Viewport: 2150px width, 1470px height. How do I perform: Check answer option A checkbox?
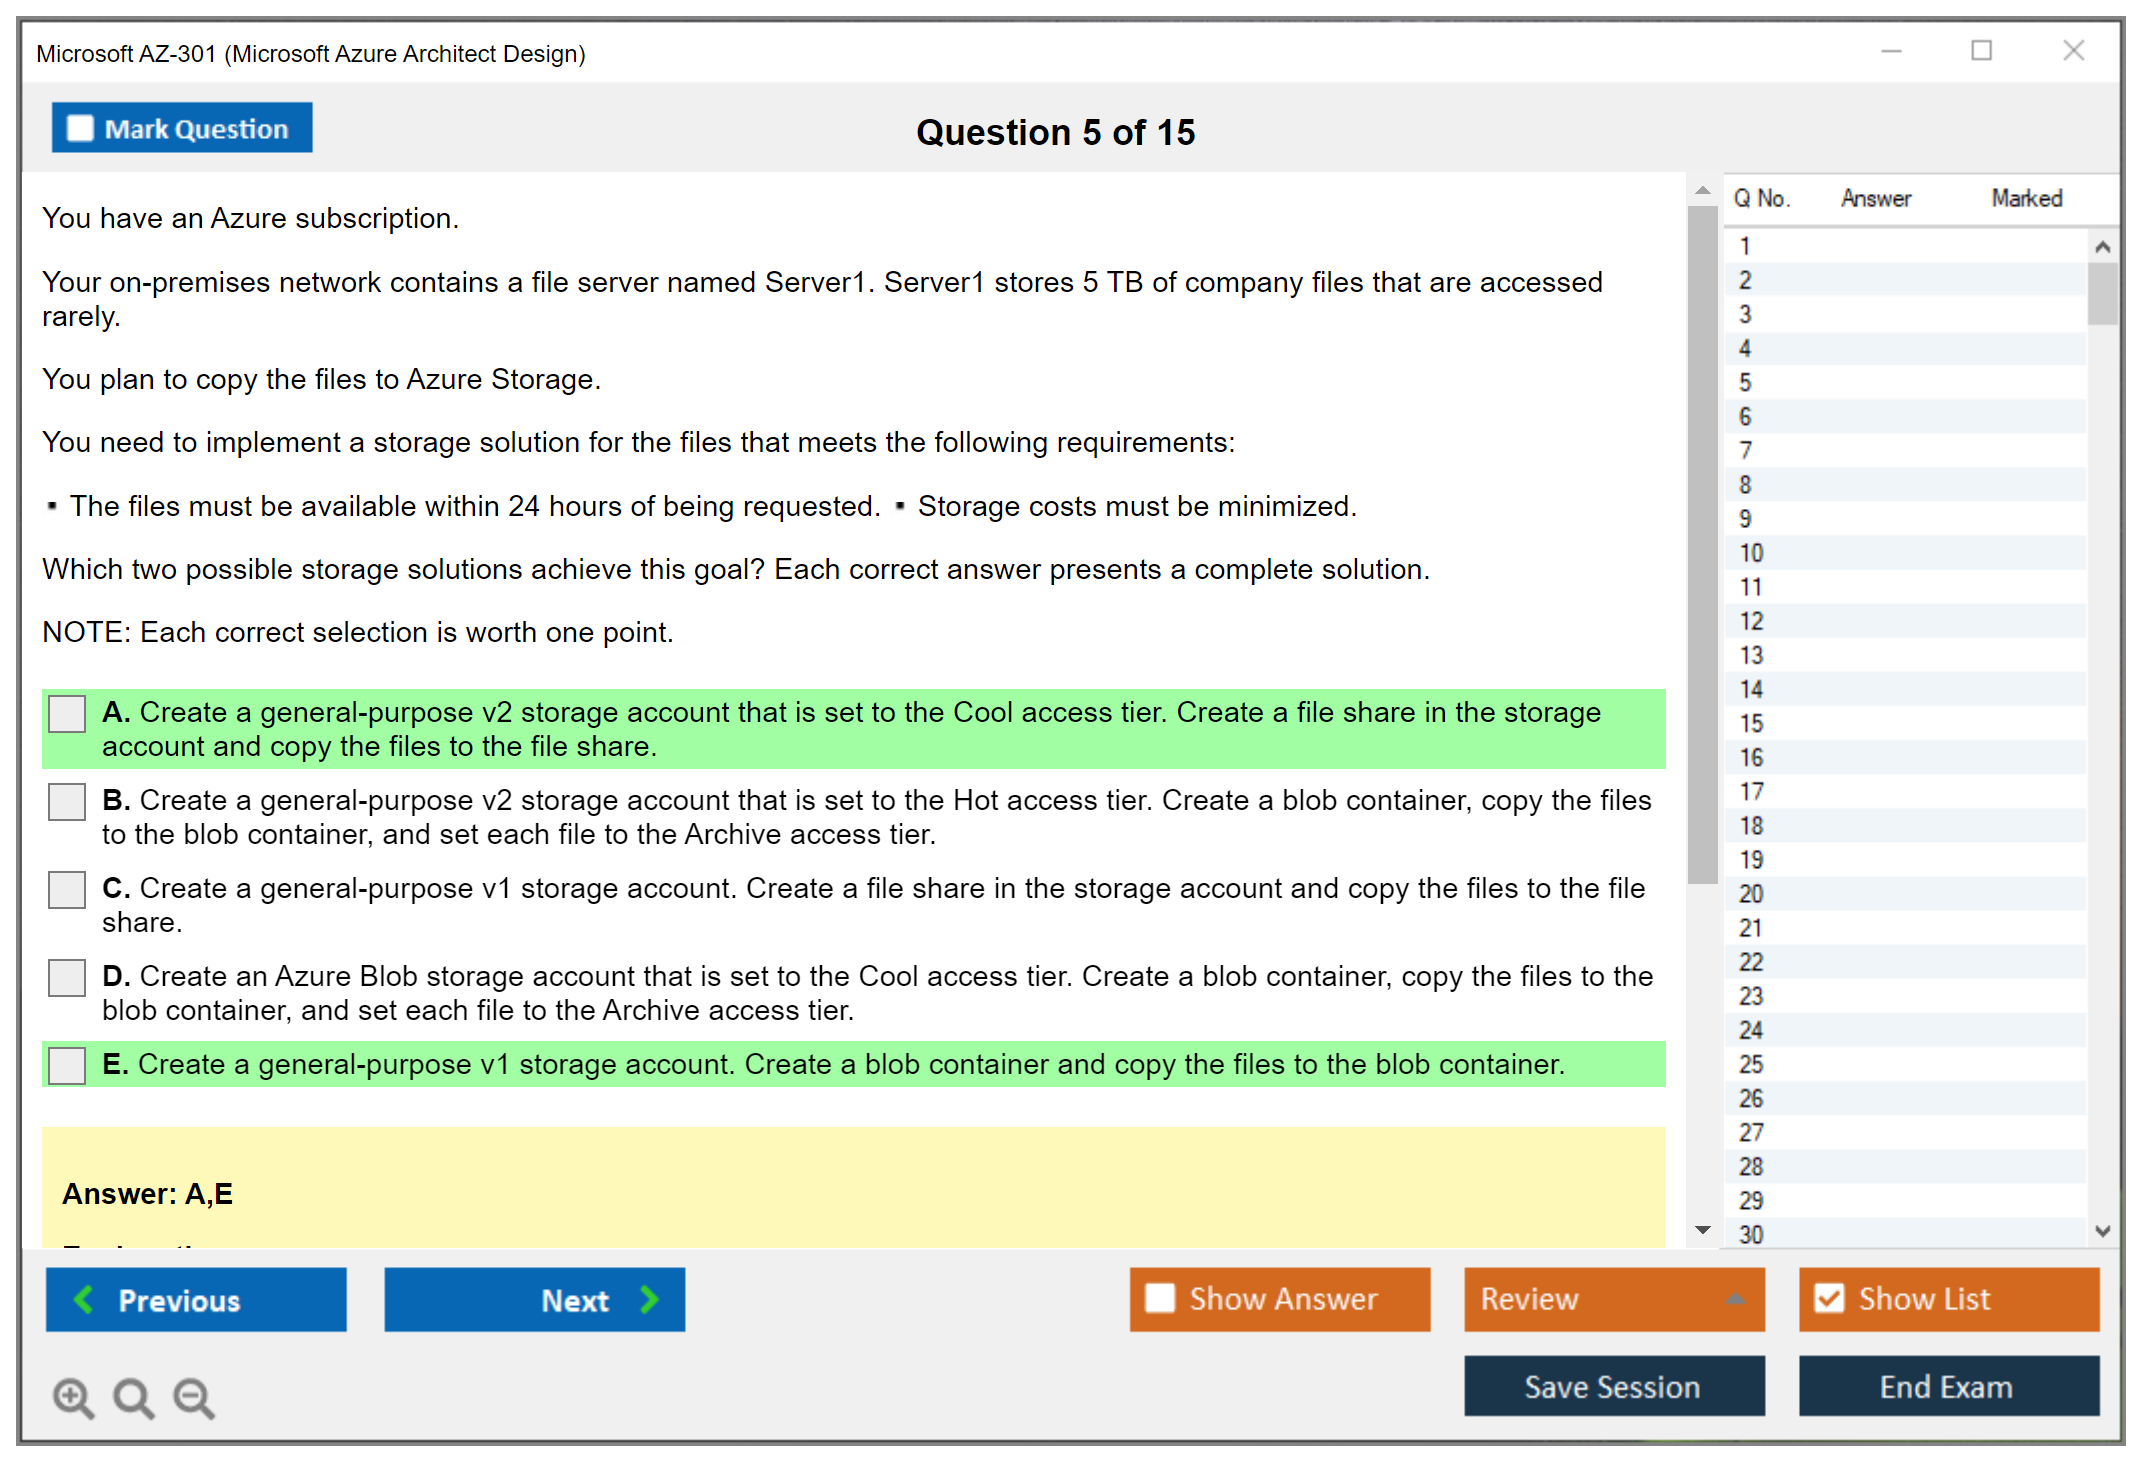67,714
